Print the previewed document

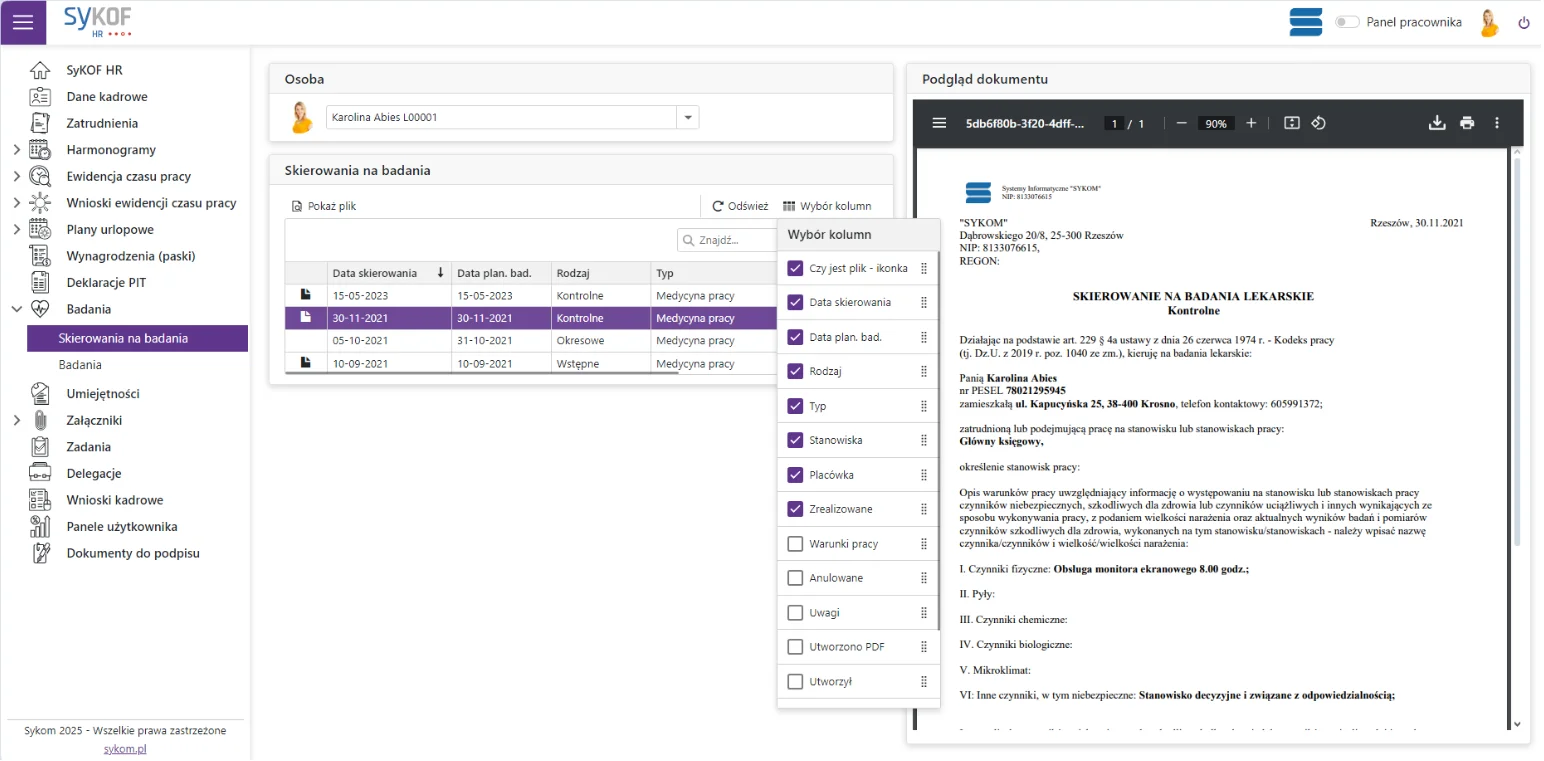pos(1467,123)
